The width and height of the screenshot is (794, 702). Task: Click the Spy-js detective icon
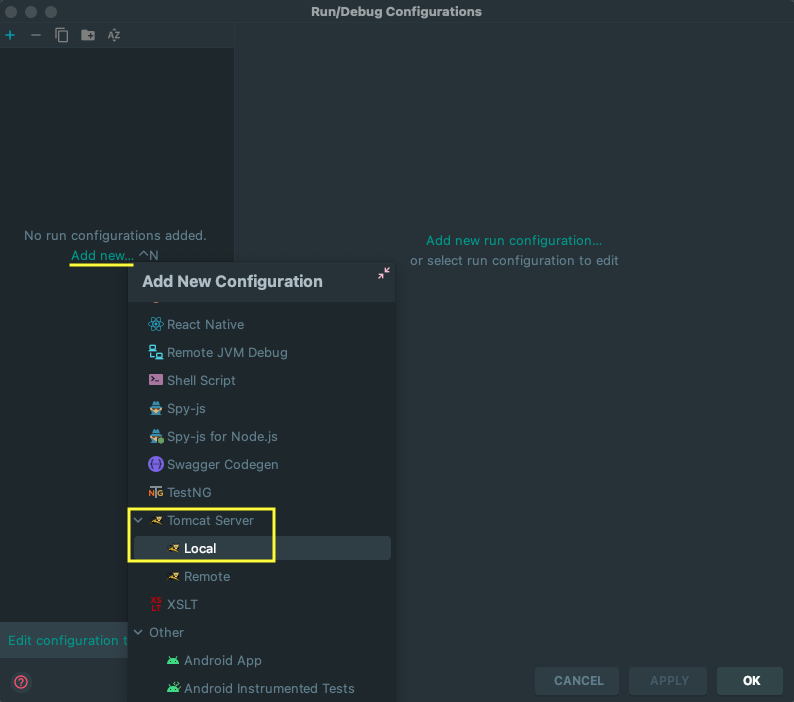(155, 408)
